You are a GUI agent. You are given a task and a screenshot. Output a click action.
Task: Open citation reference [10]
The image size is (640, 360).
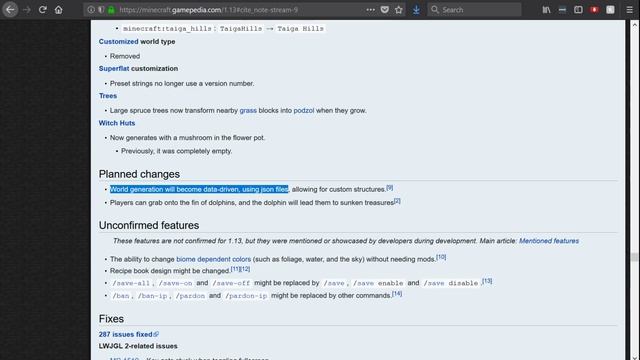point(441,257)
